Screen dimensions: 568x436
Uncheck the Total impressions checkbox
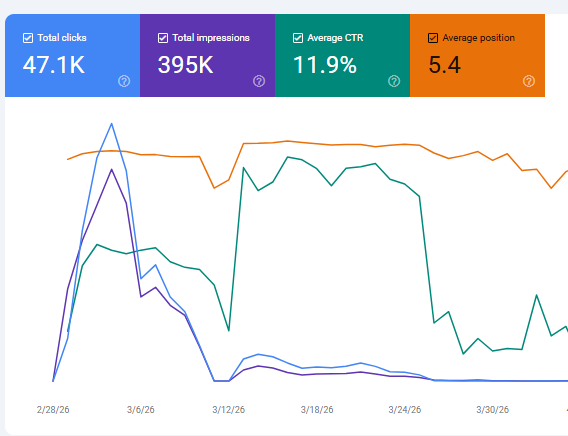[163, 38]
